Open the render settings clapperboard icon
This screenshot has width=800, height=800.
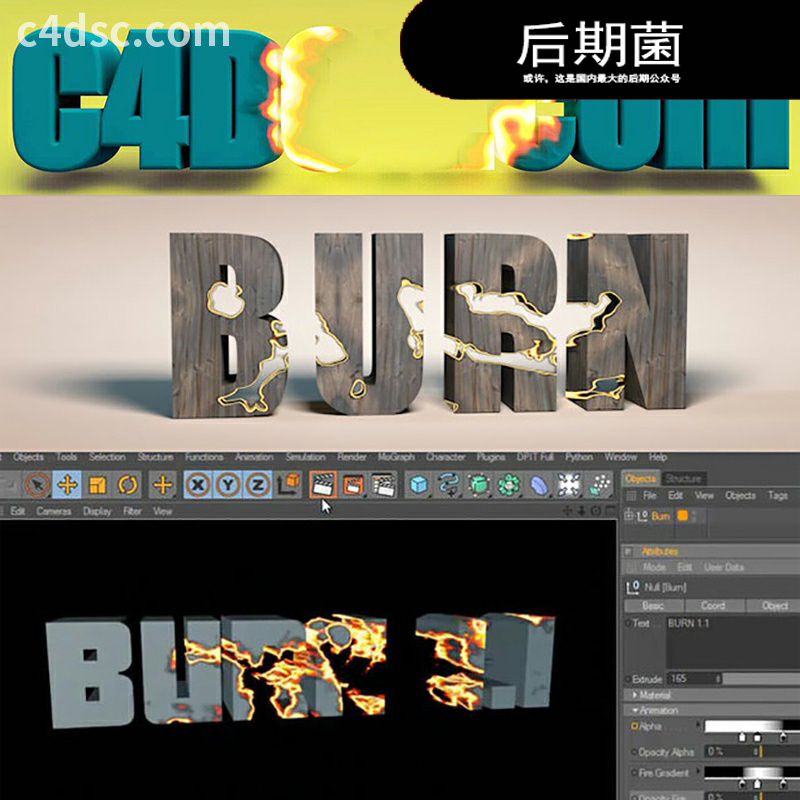[x=384, y=484]
